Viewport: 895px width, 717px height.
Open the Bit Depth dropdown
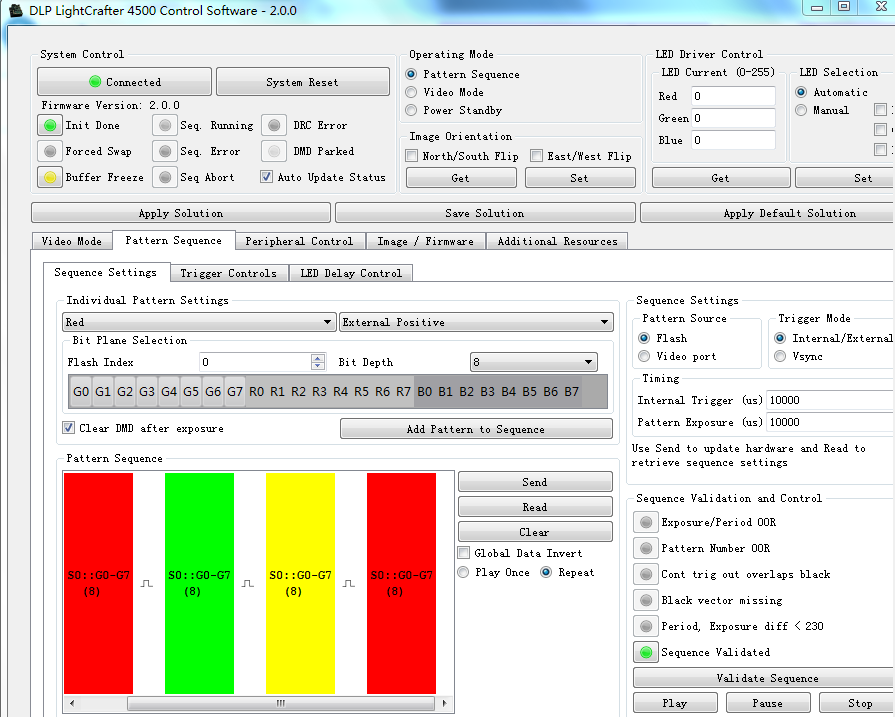click(534, 362)
